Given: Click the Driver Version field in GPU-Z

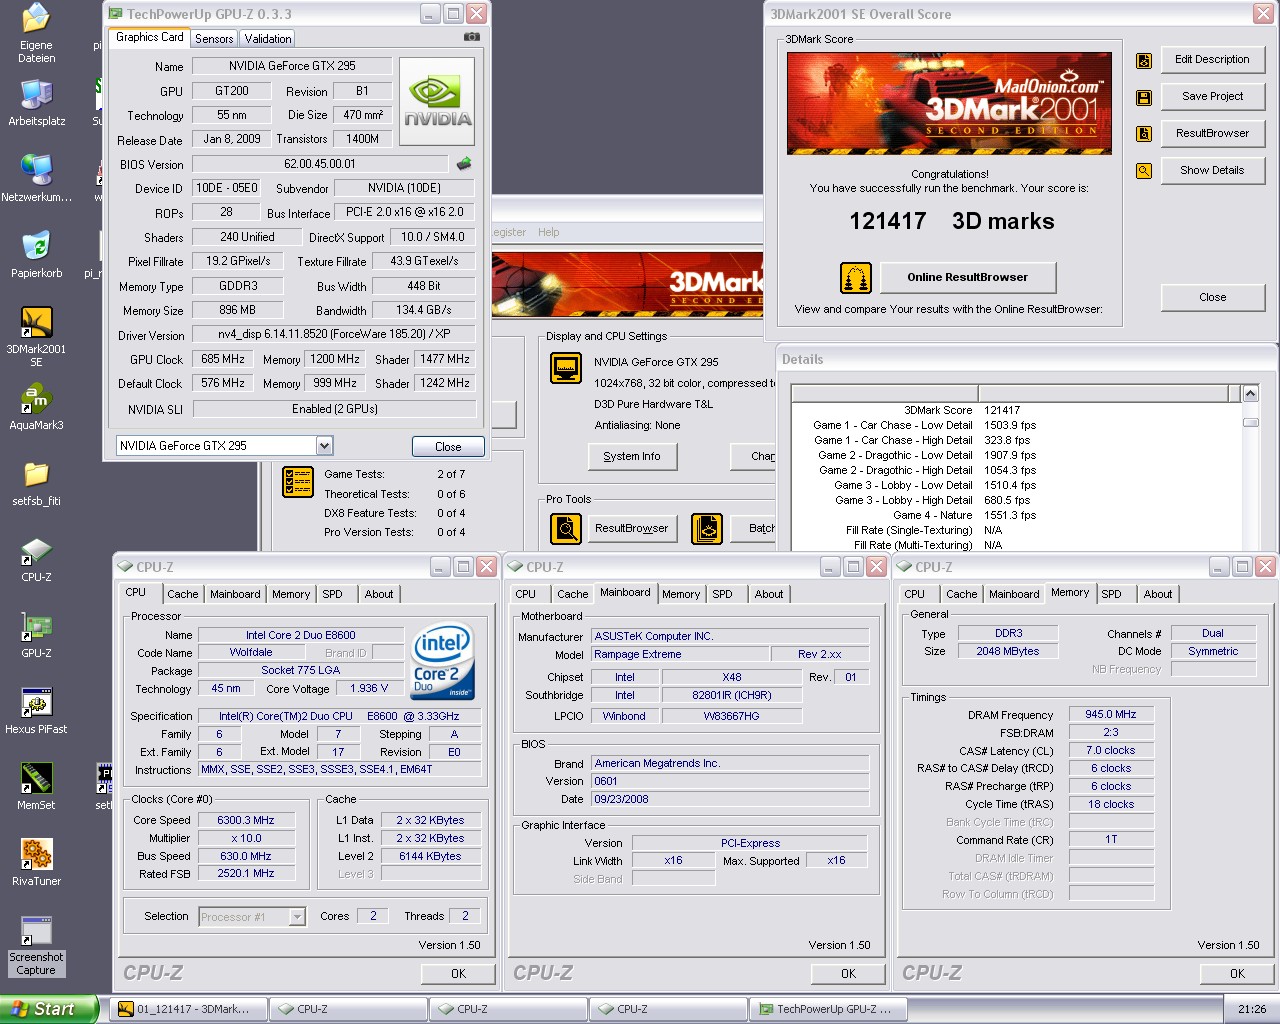Looking at the screenshot, I should (x=334, y=335).
